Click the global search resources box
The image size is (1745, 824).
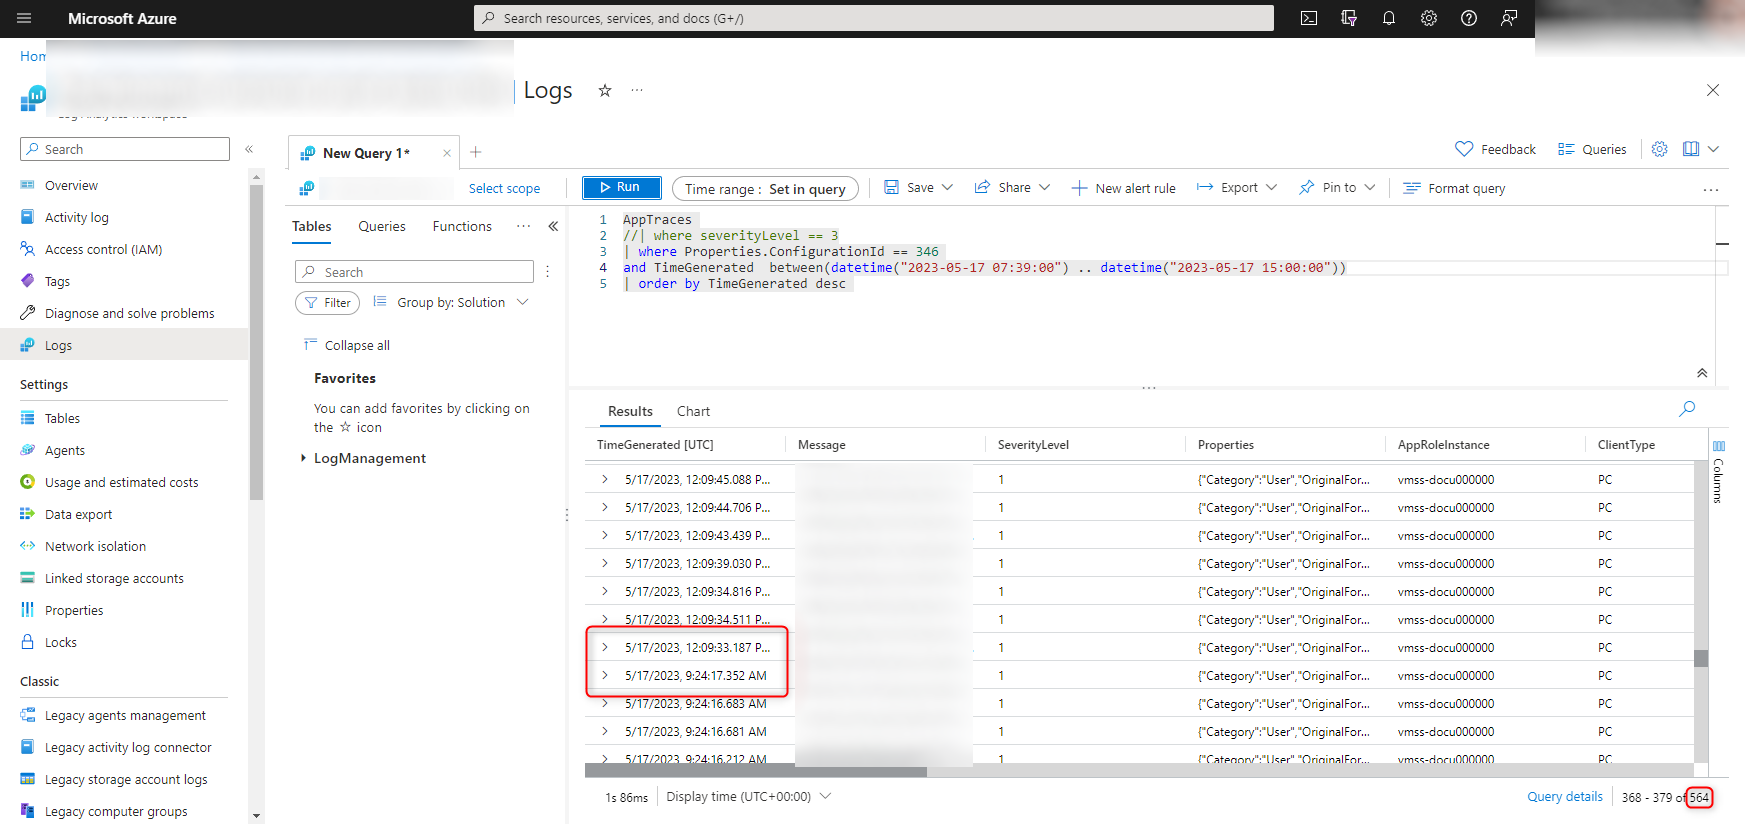(x=874, y=18)
